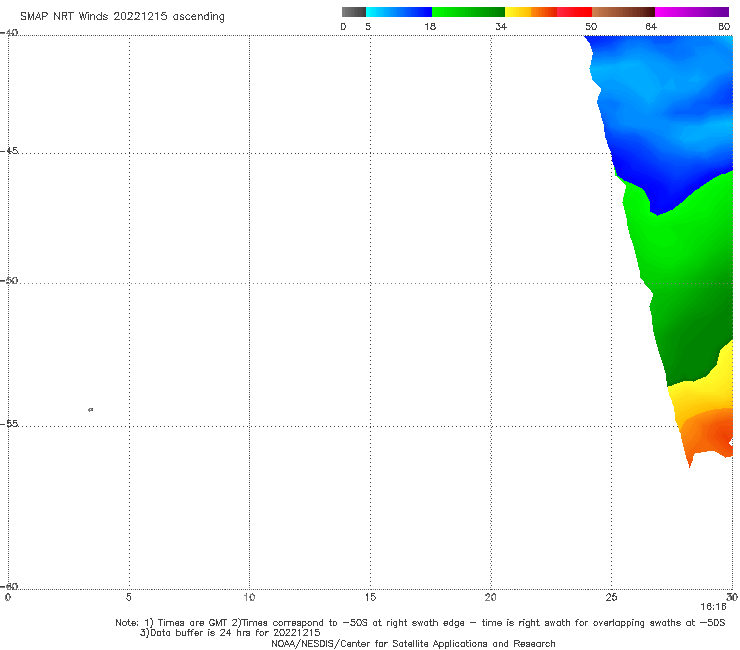Click the magenta-purple segment of color bar

pos(692,12)
